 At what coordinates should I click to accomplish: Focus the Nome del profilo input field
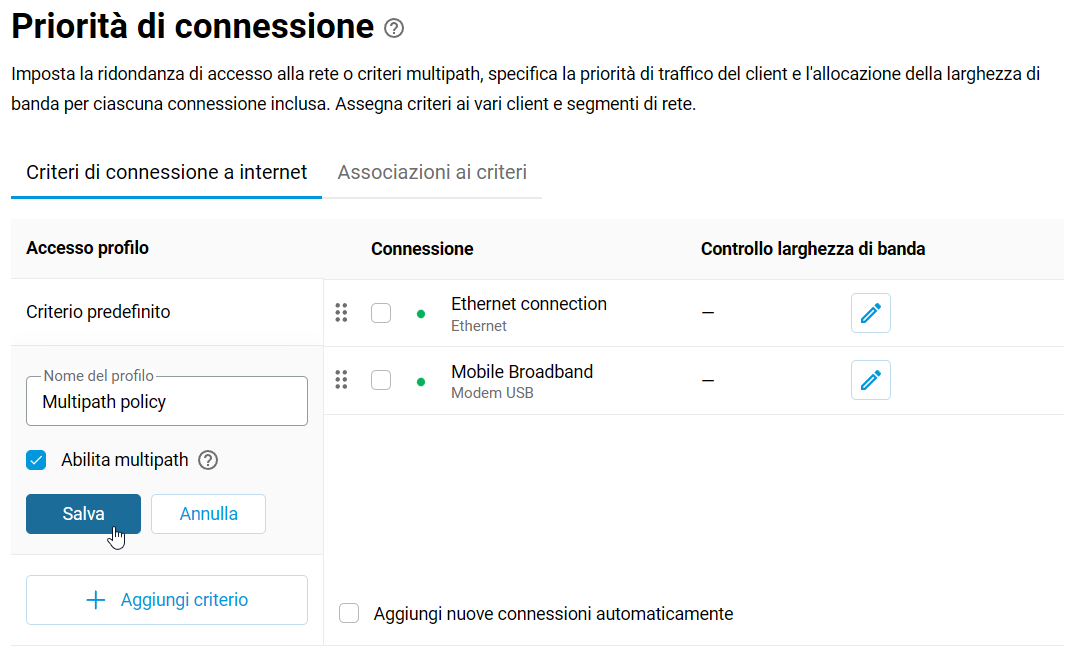167,401
